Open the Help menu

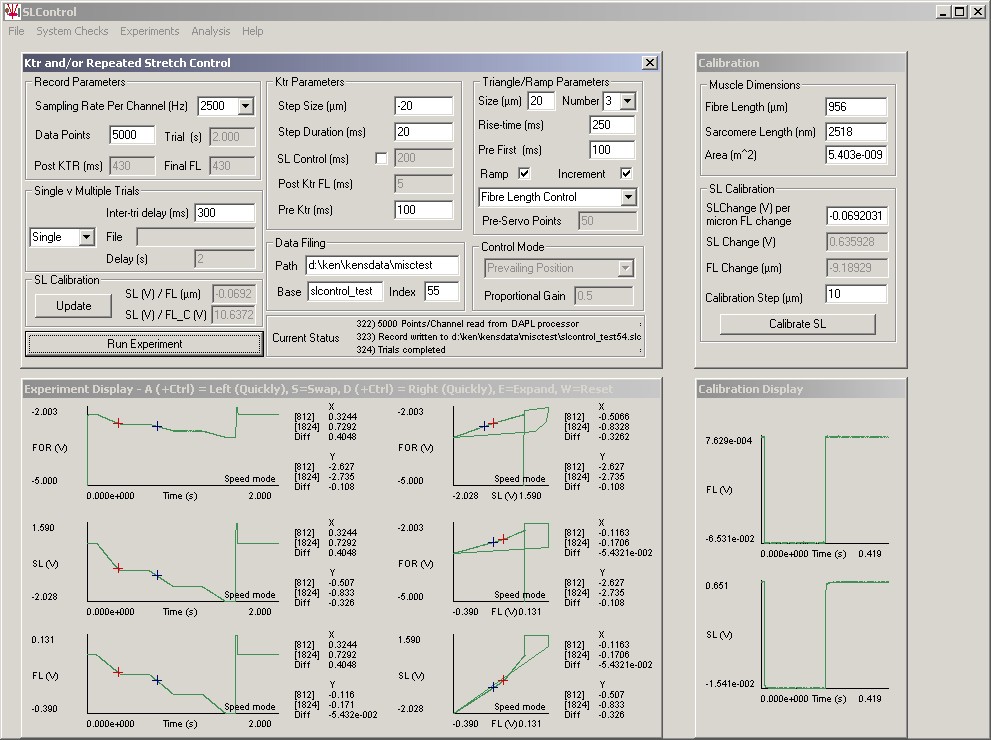252,31
